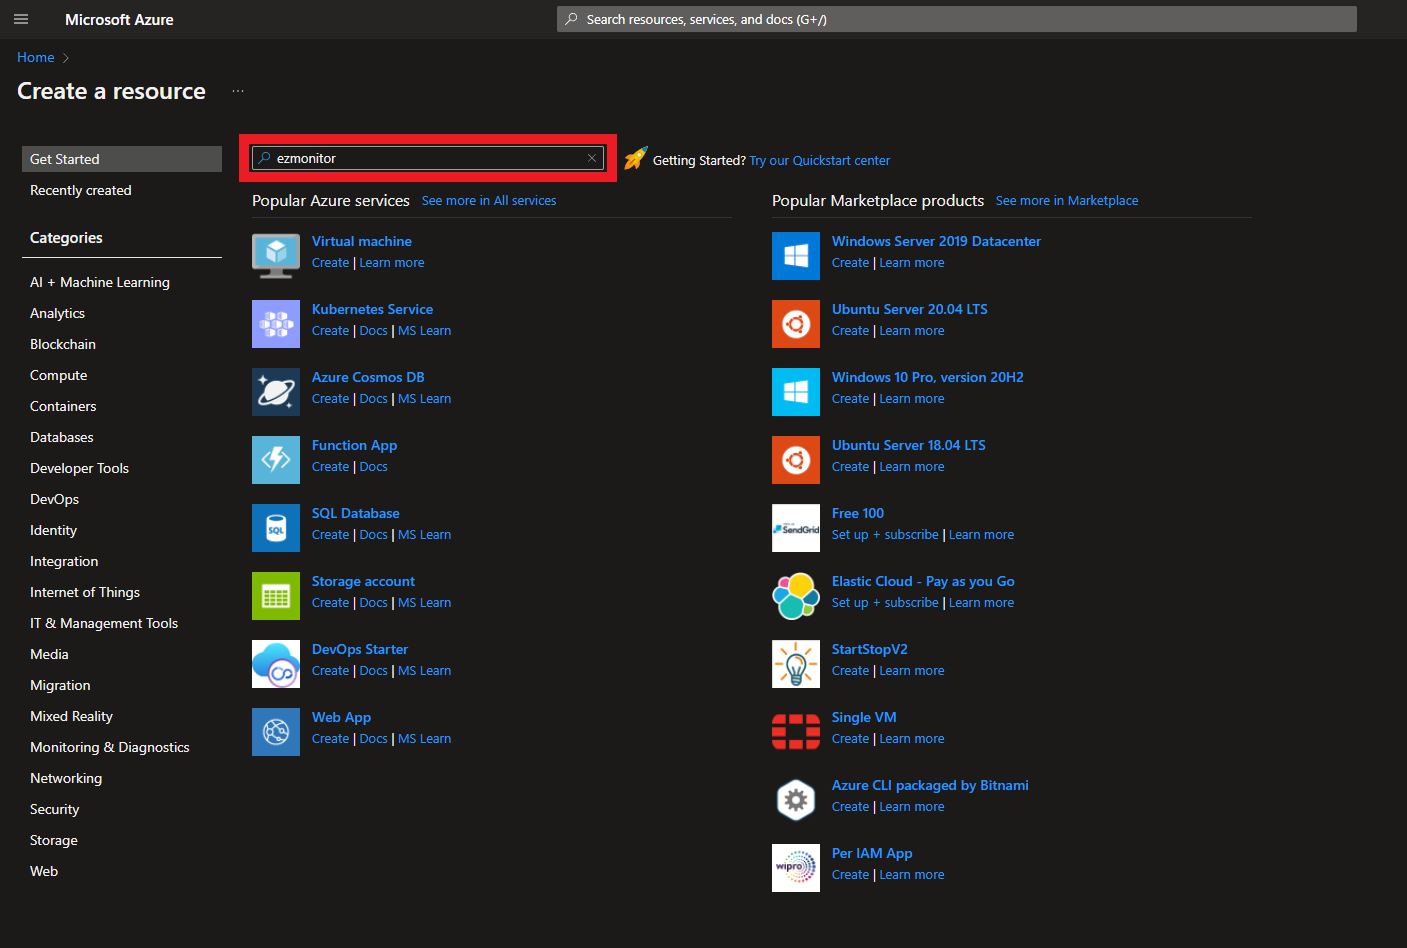The height and width of the screenshot is (948, 1407).
Task: Open the Compute category
Action: (58, 375)
